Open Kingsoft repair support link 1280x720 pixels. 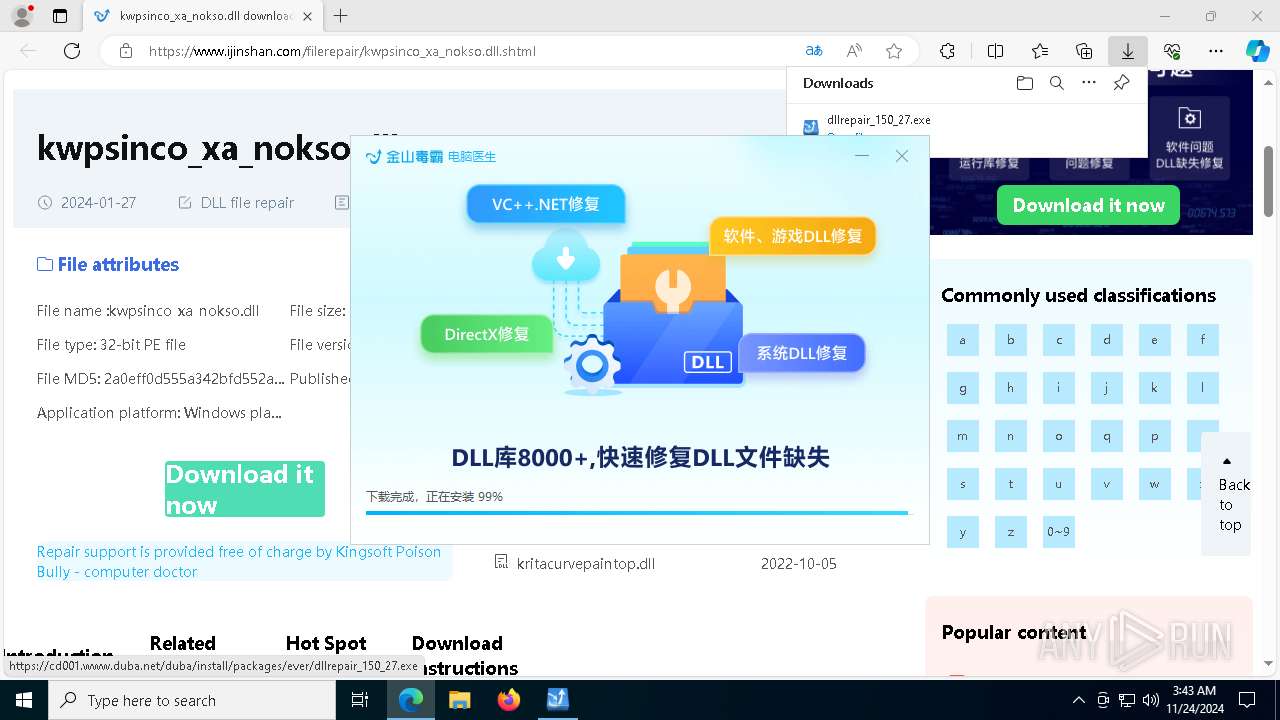[239, 562]
